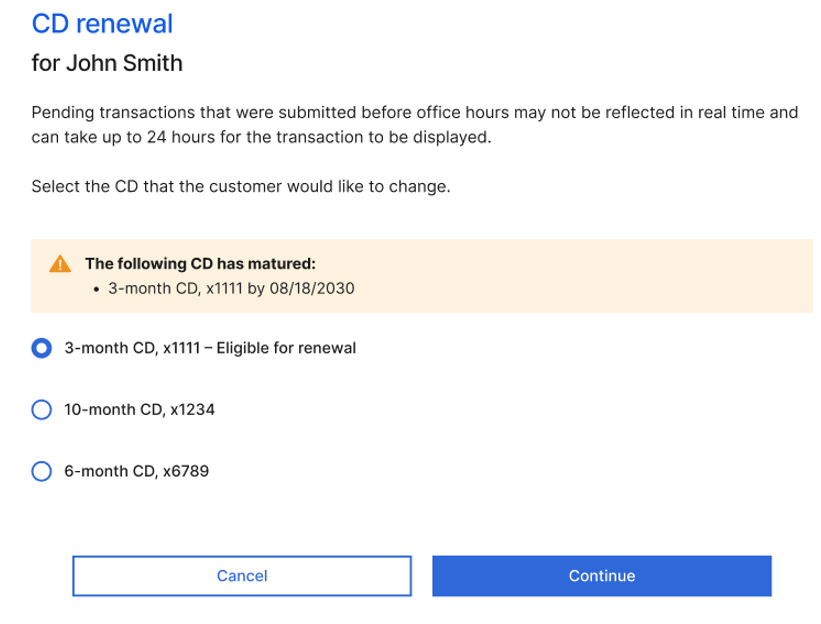Click "The following CD has matured" bold text

201,263
